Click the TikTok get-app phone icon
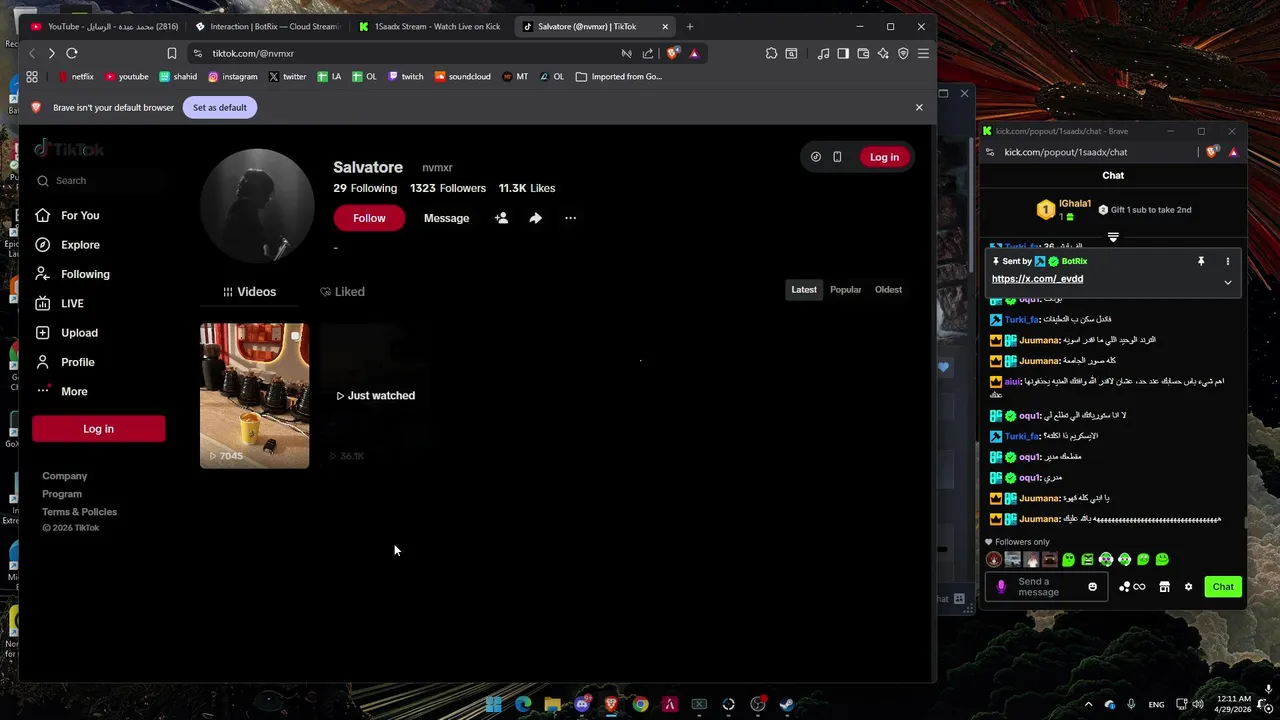 (837, 157)
